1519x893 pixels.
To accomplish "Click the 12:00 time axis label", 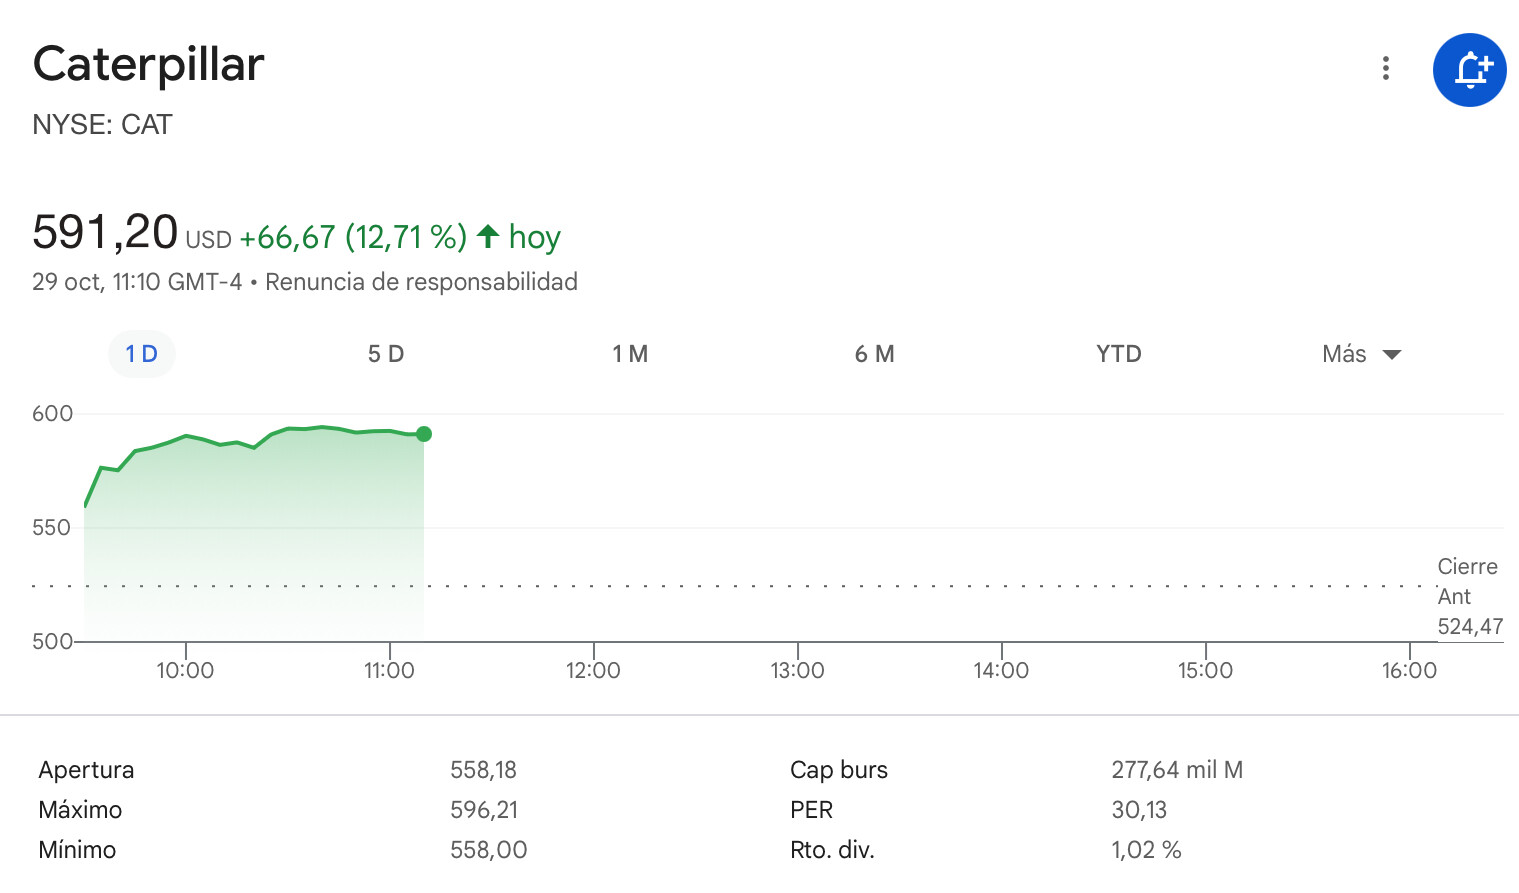I will (593, 670).
